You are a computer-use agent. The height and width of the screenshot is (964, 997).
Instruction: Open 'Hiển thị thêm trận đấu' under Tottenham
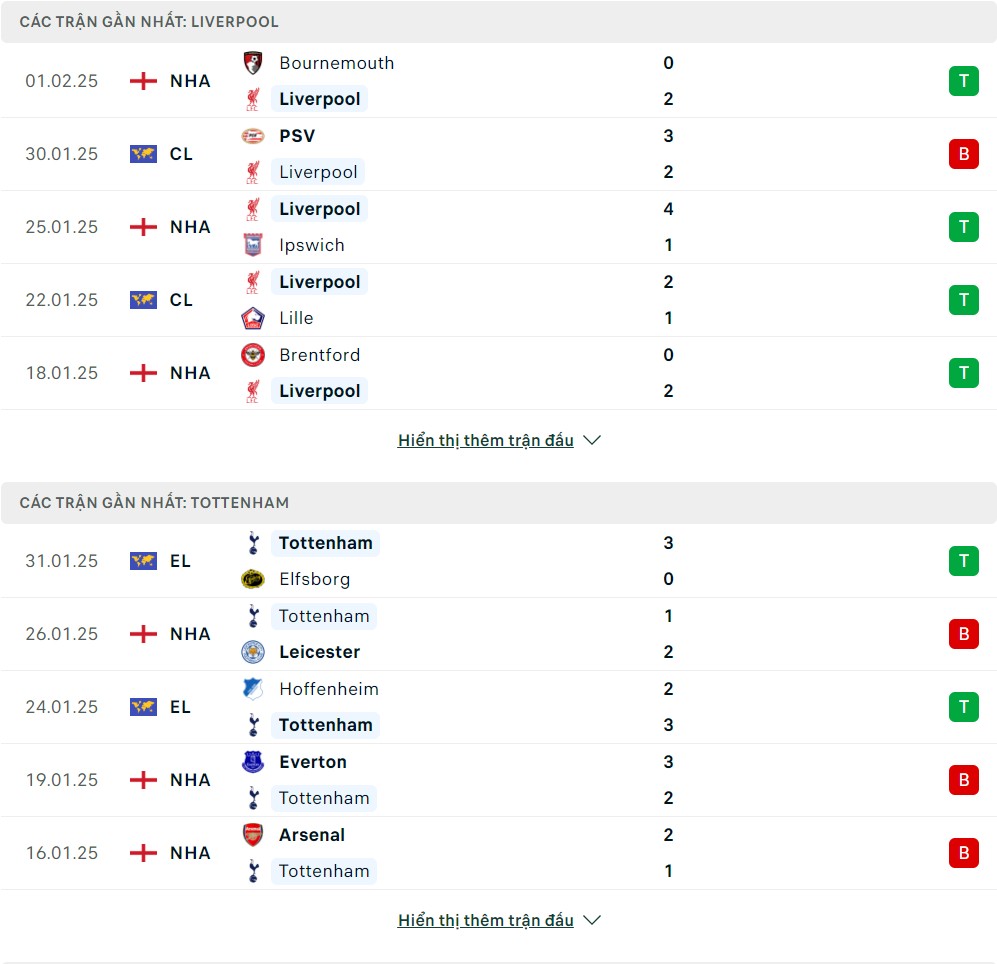486,920
